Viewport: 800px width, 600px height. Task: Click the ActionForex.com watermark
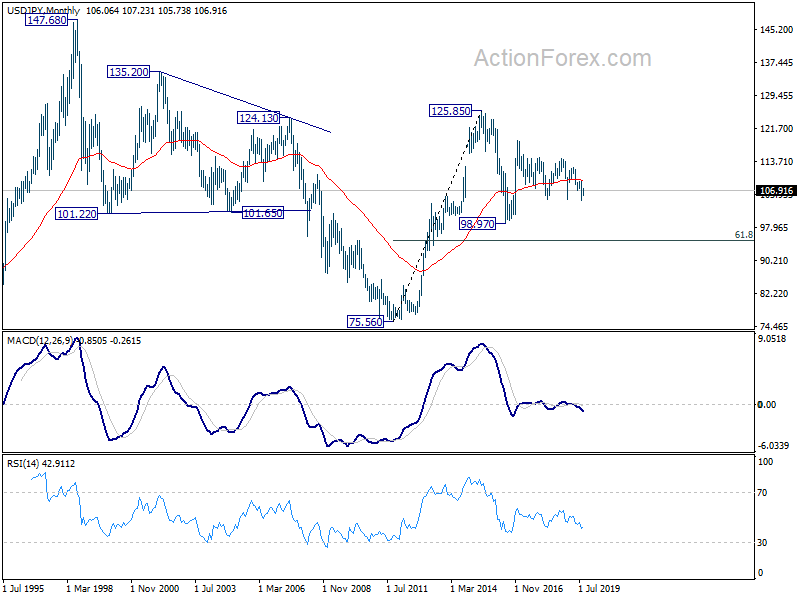[562, 58]
